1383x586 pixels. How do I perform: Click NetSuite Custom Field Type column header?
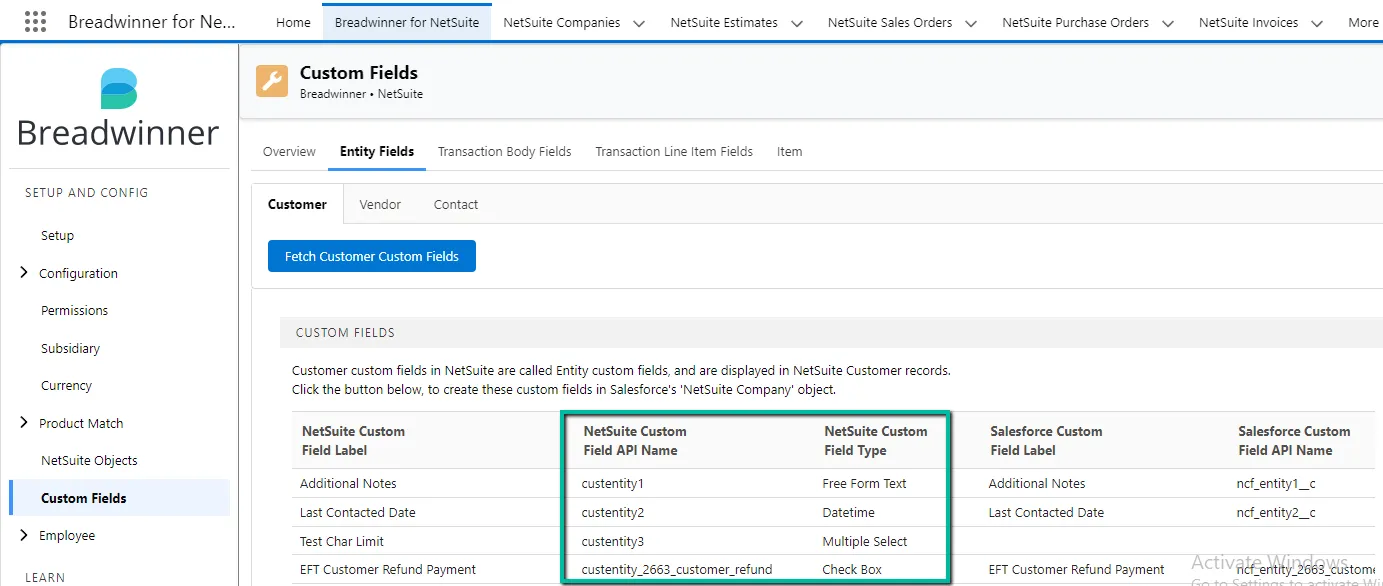(x=876, y=441)
